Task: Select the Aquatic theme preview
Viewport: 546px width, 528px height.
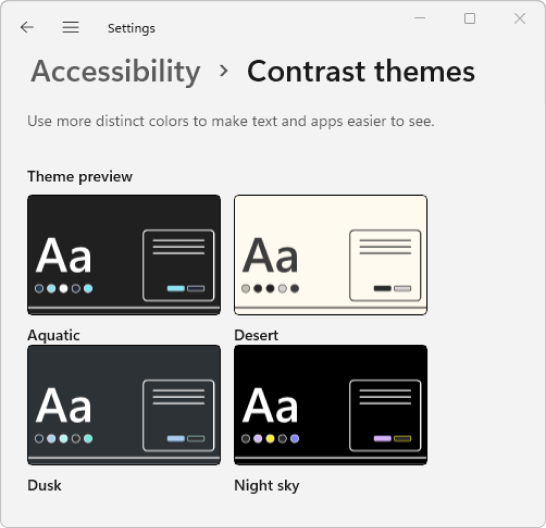Action: tap(124, 255)
